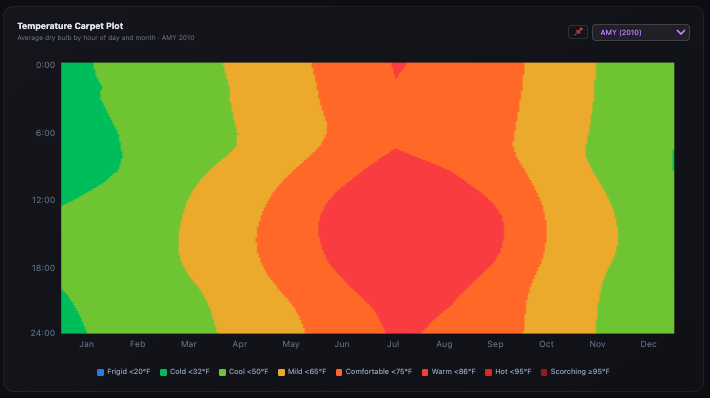710x398 pixels.
Task: Click the "Mar" month axis label
Action: 189,344
